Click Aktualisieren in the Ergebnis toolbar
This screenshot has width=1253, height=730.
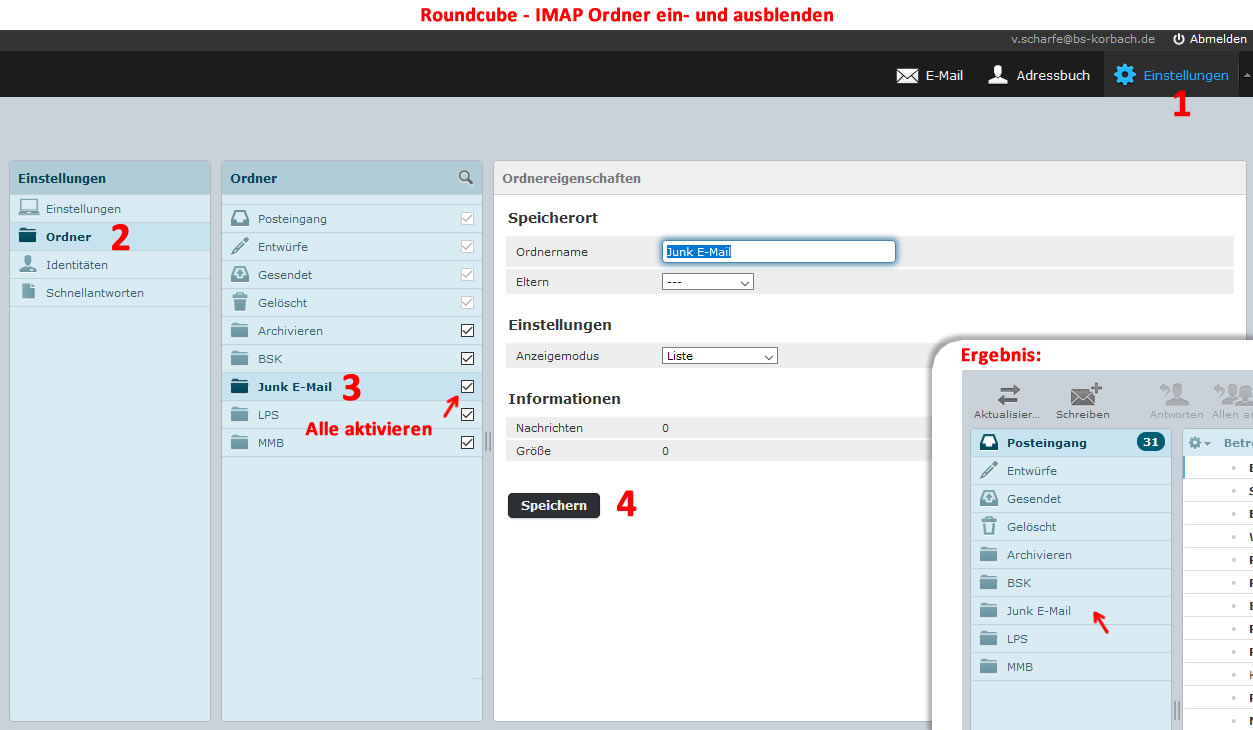coord(1007,401)
